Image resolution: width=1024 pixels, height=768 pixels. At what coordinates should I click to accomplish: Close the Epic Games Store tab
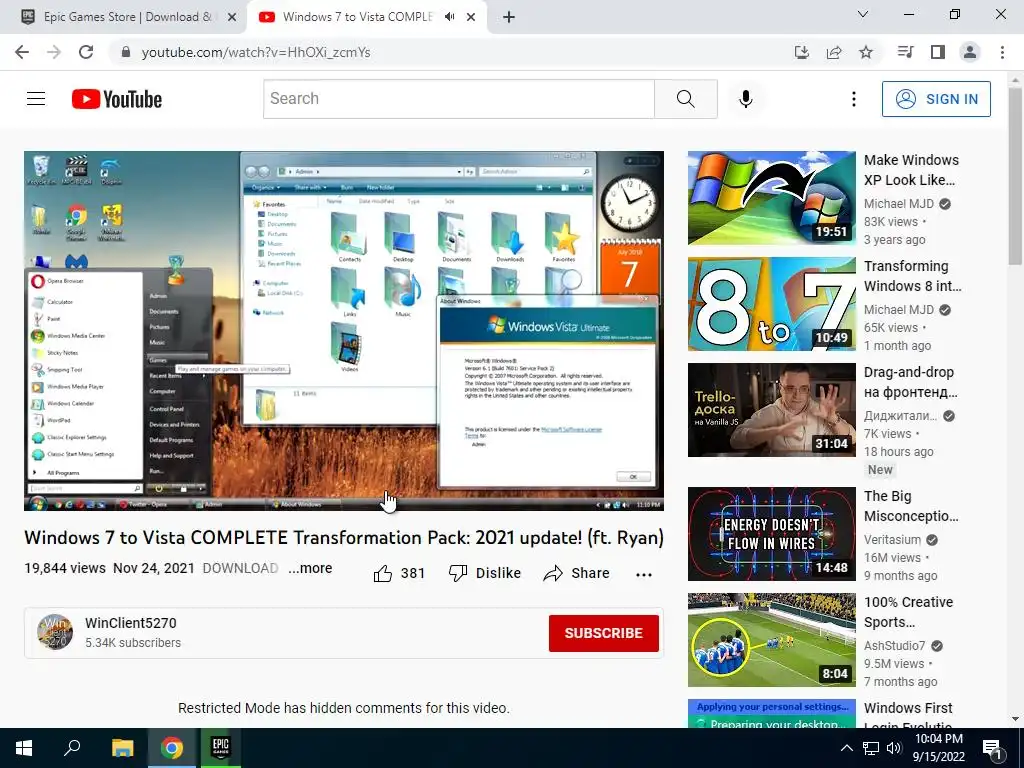coord(232,17)
